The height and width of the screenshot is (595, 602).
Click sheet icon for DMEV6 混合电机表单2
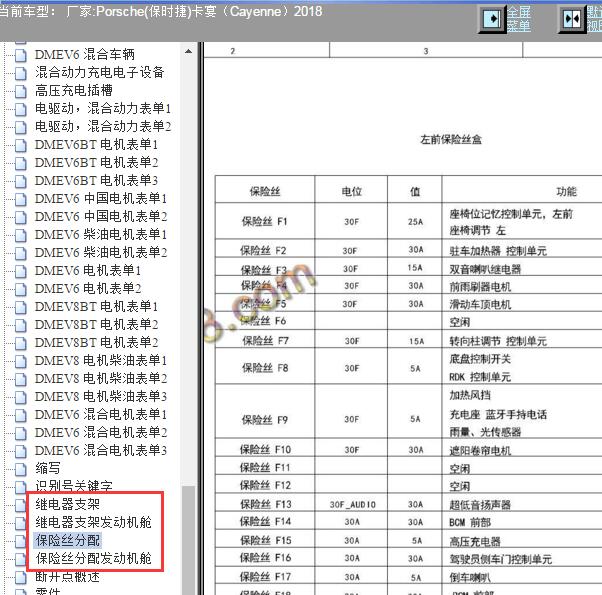21,433
